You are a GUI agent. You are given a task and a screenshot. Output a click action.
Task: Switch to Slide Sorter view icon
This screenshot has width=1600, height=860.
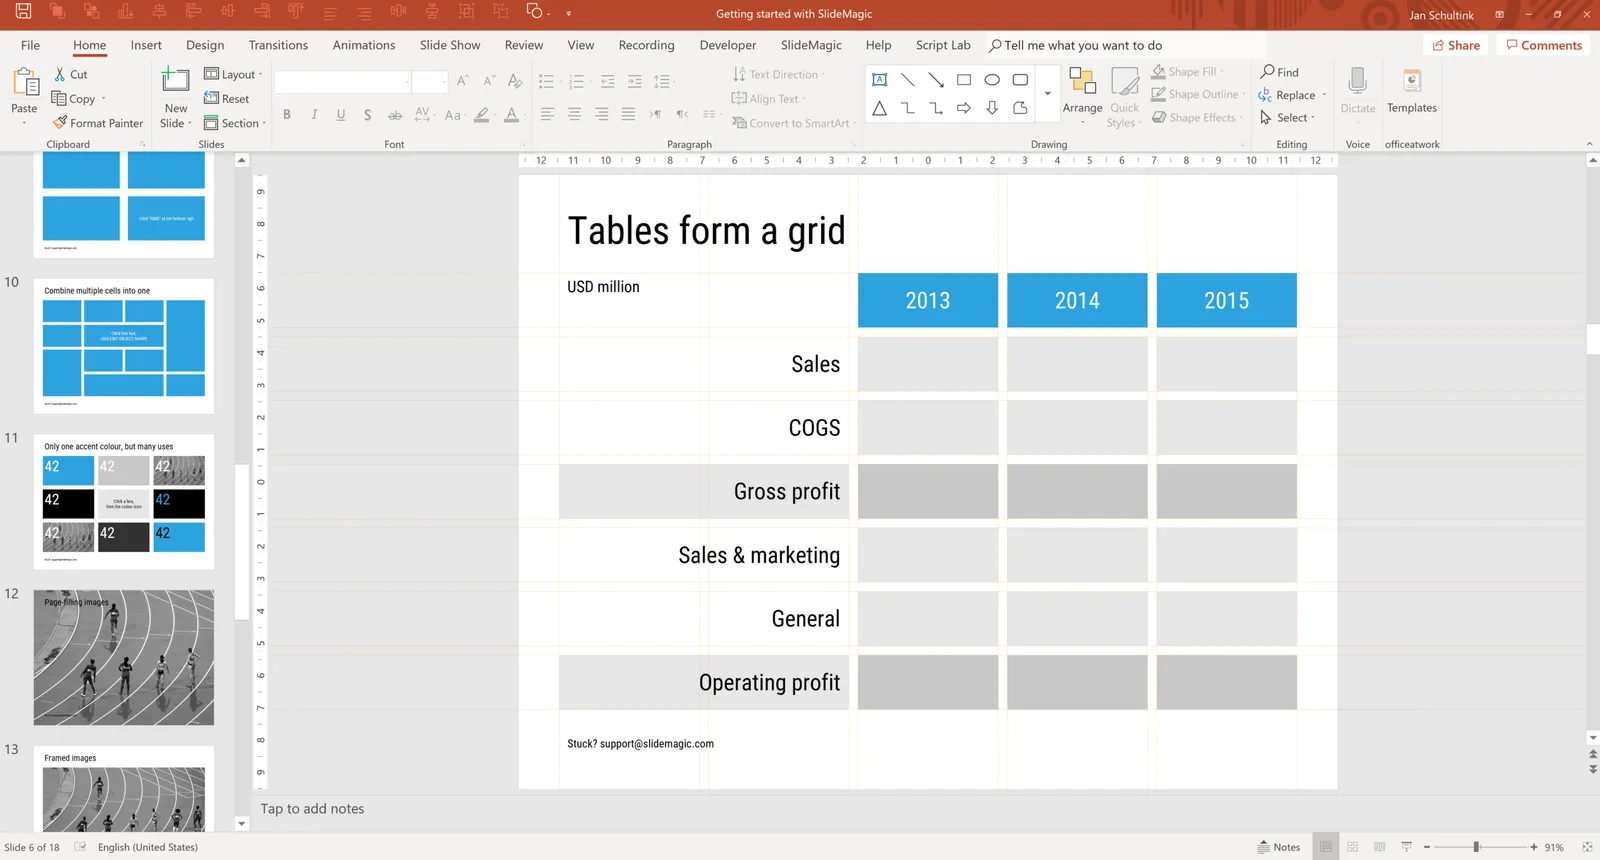coord(1352,847)
